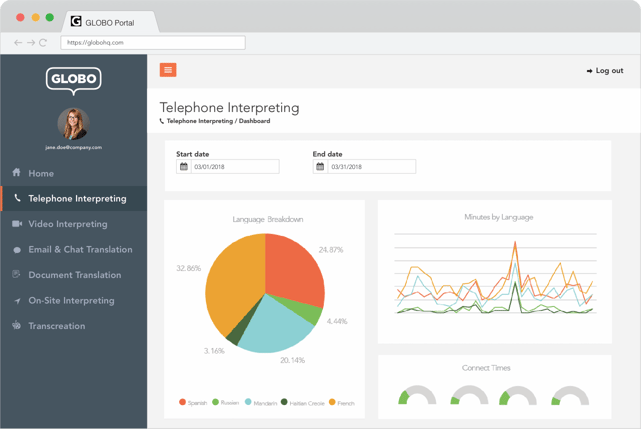Open the End date calendar icon
Viewport: 641px width, 429px height.
click(320, 166)
